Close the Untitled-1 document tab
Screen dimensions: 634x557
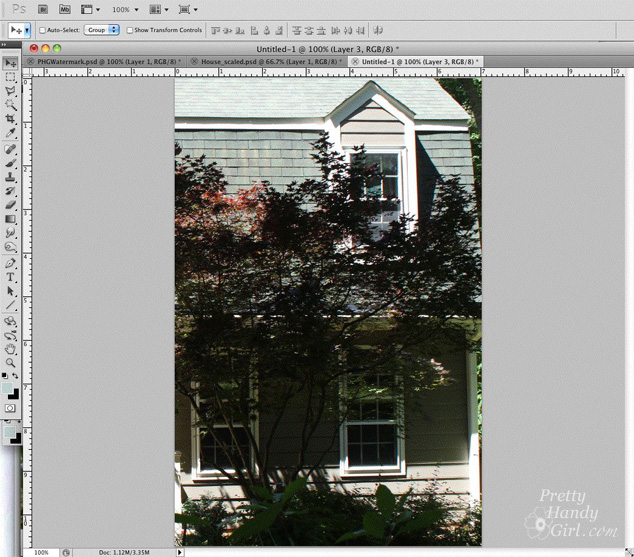355,62
